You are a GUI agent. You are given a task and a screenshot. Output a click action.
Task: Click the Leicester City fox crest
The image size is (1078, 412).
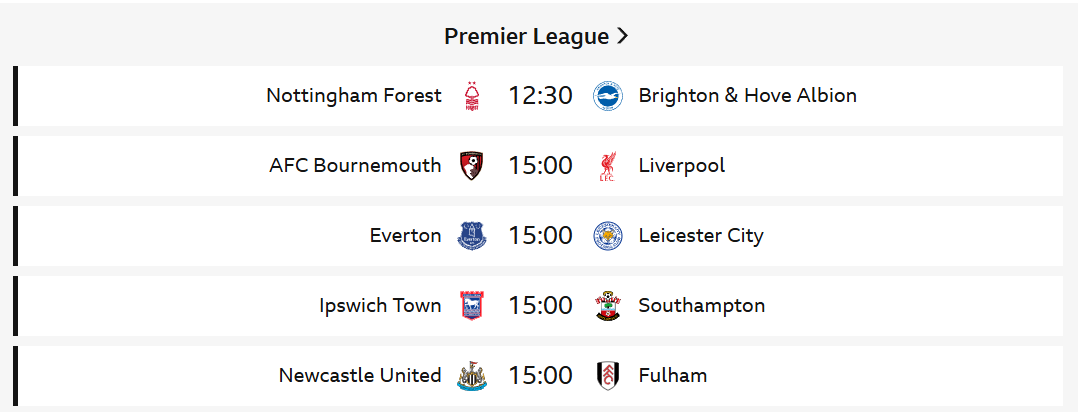coord(608,236)
